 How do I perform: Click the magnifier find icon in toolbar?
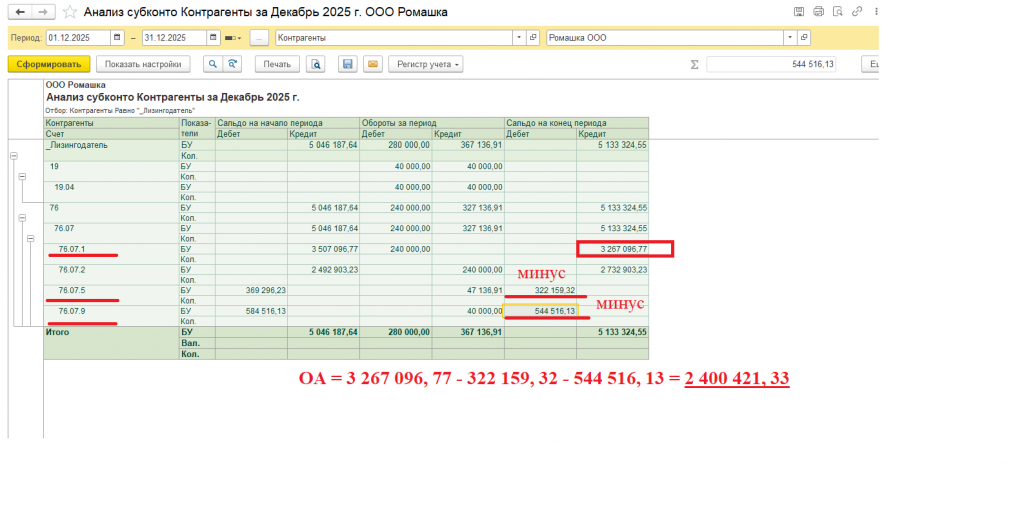click(212, 64)
